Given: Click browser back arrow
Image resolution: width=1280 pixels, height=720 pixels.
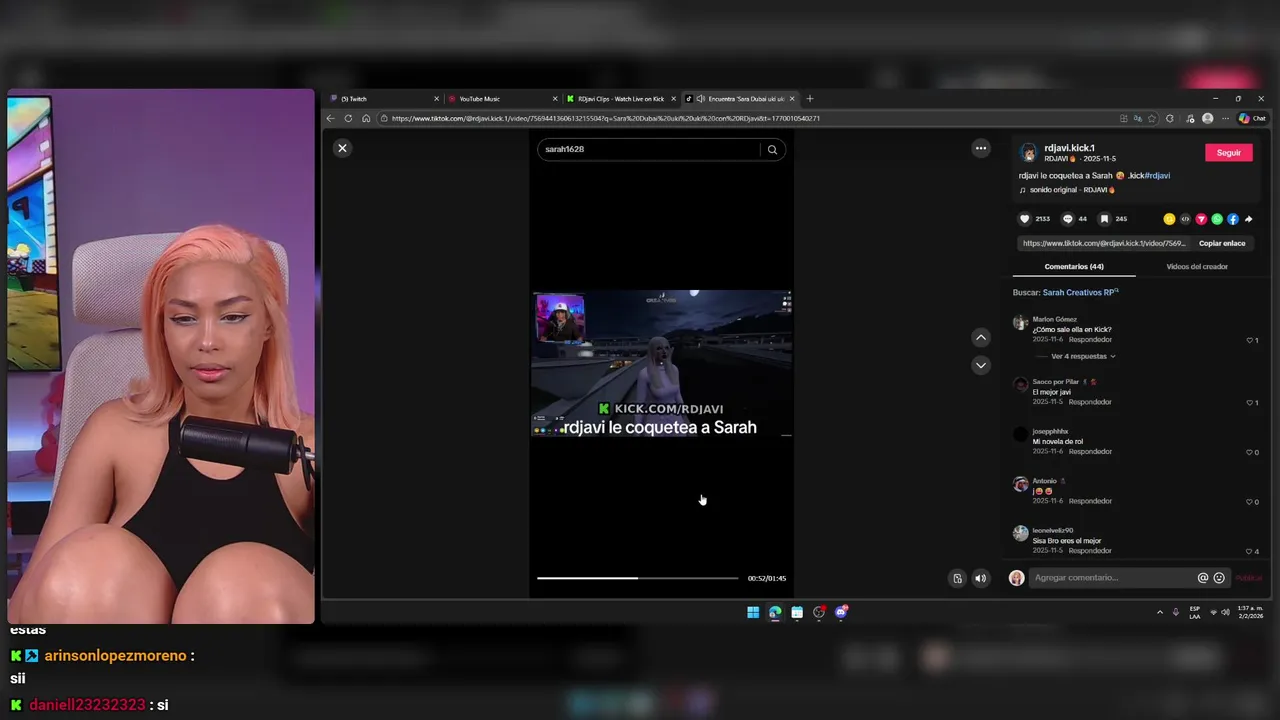Looking at the screenshot, I should click(331, 118).
